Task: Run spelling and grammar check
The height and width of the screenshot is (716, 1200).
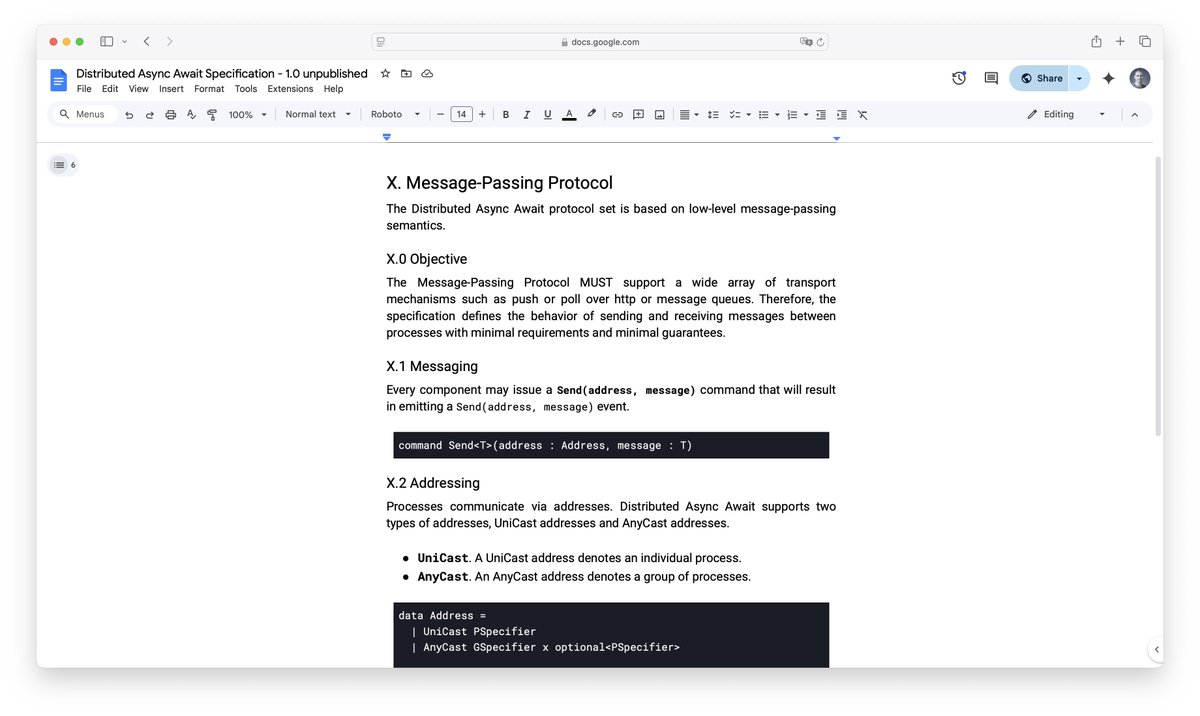Action: pyautogui.click(x=191, y=114)
